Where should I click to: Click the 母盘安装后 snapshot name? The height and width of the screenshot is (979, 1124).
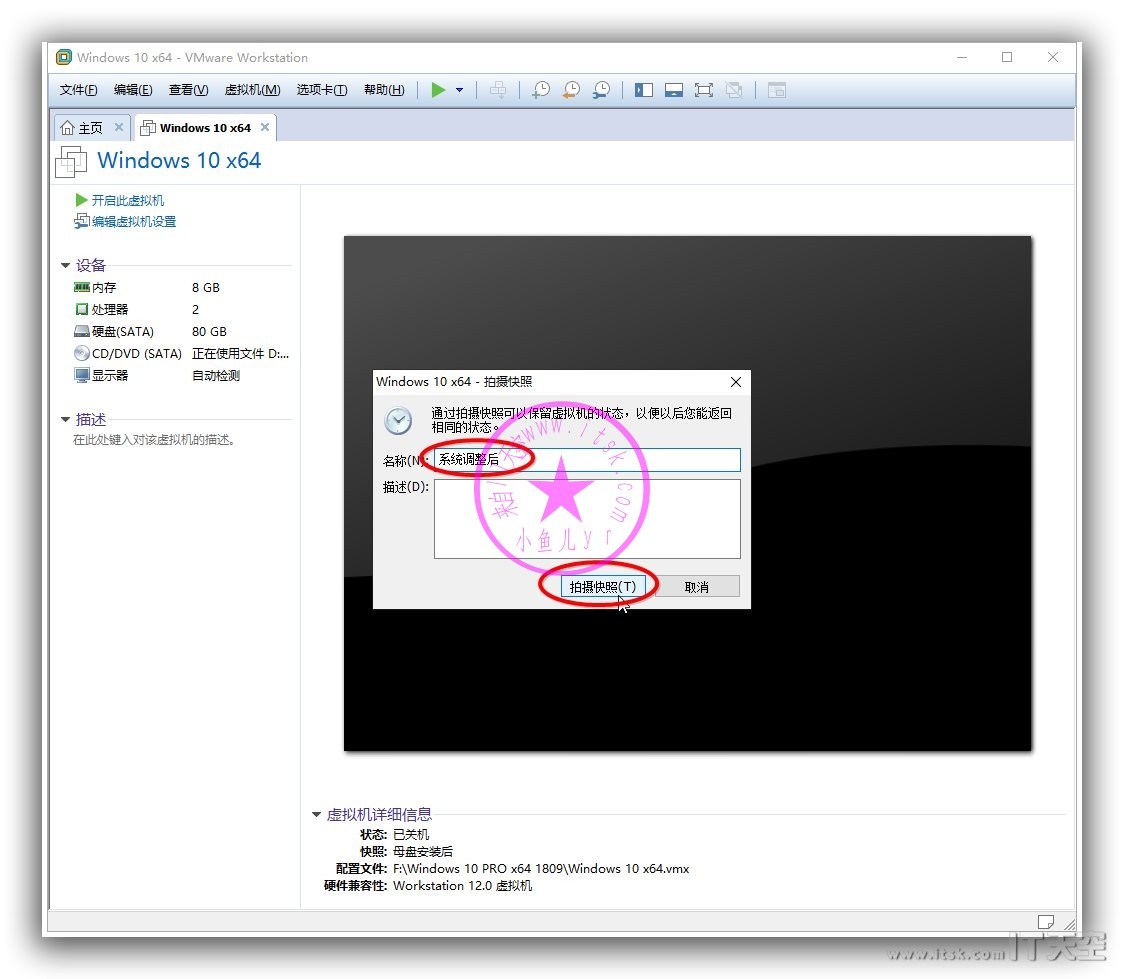pos(423,851)
